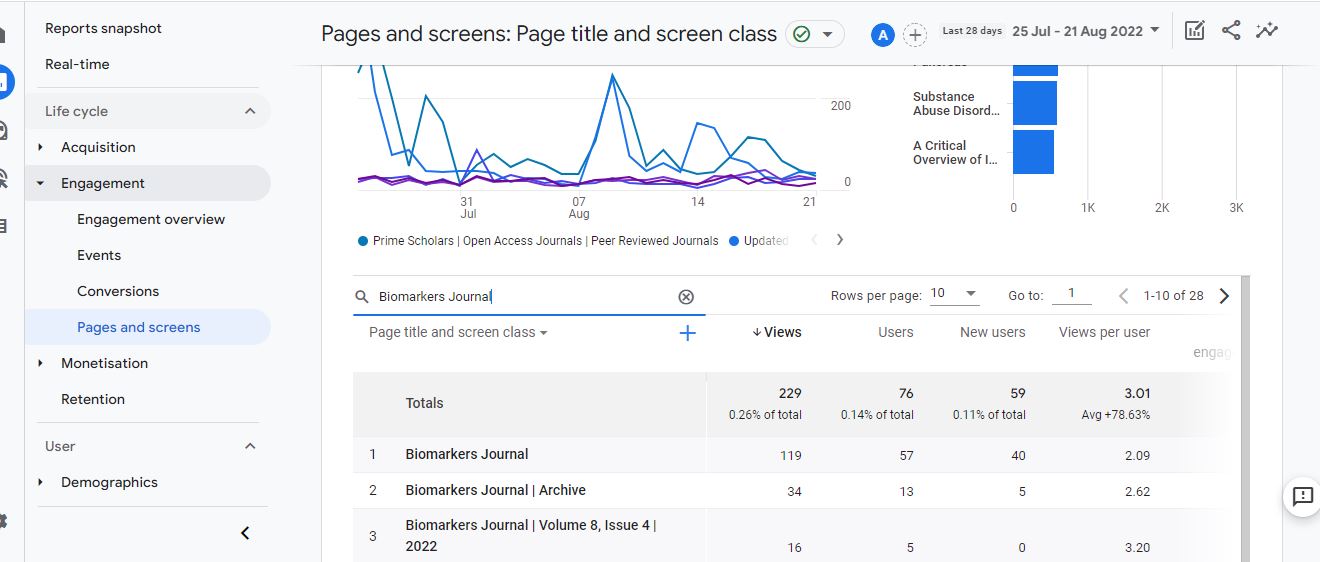This screenshot has width=1320, height=562.
Task: Click the add comparison plus icon
Action: (914, 35)
